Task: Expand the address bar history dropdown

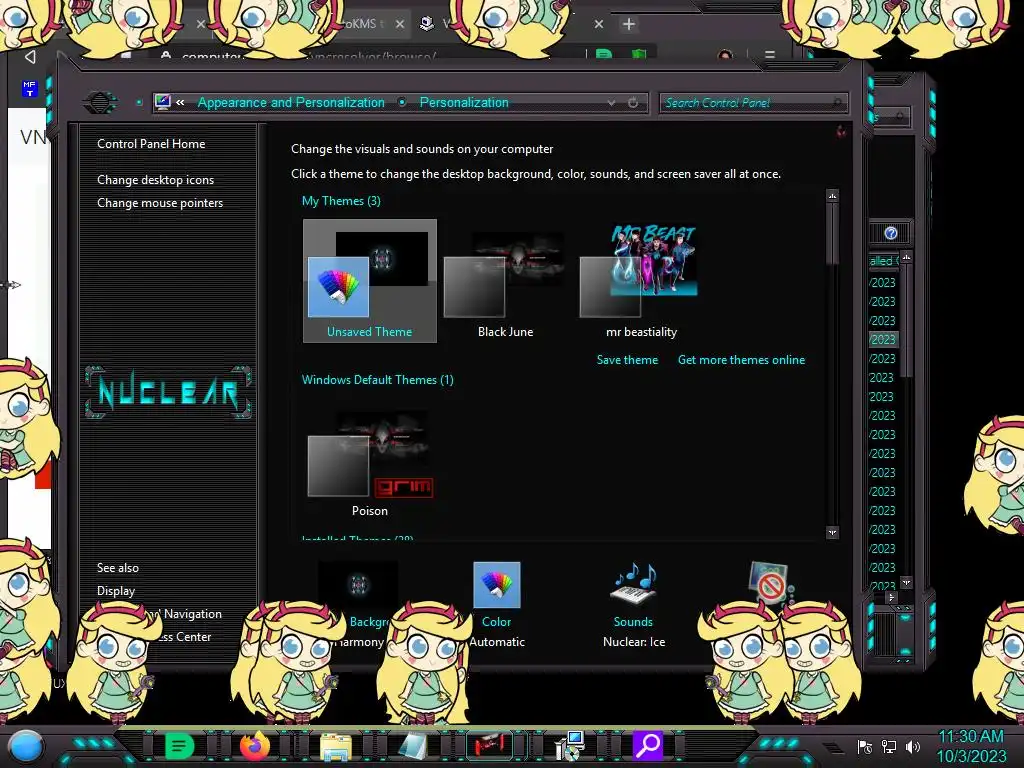Action: (611, 103)
